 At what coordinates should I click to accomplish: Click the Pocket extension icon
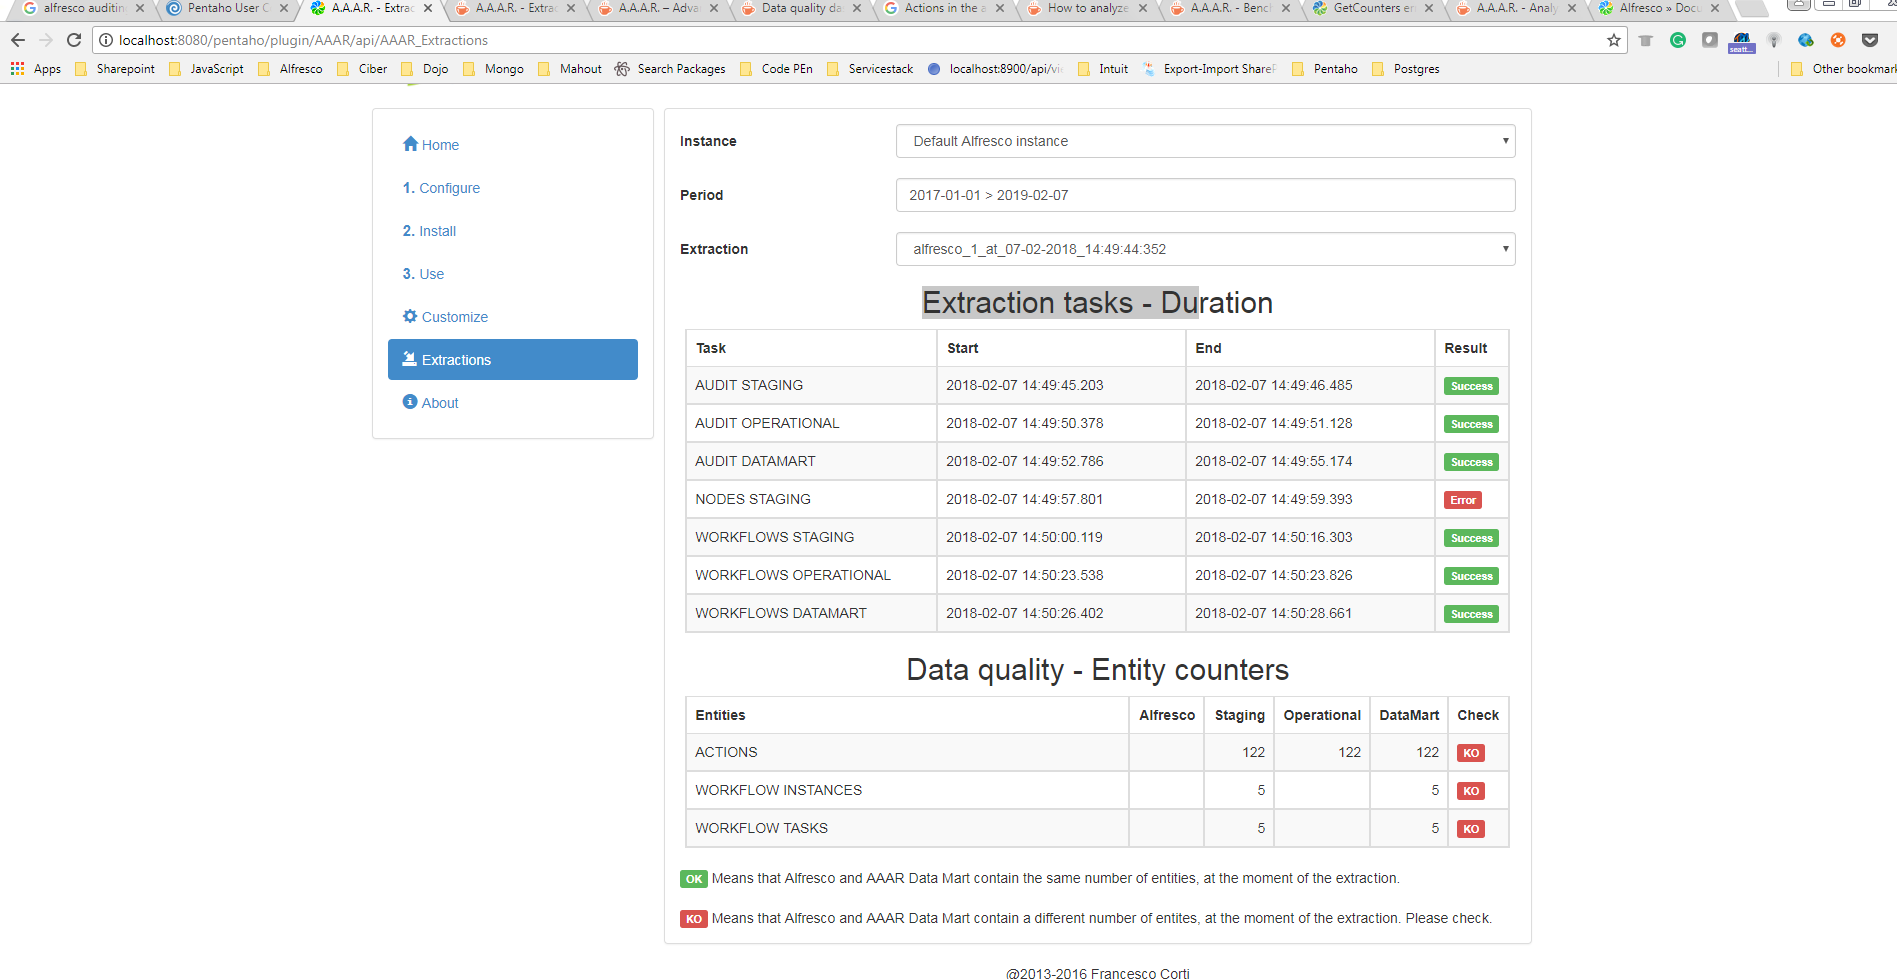click(1870, 40)
